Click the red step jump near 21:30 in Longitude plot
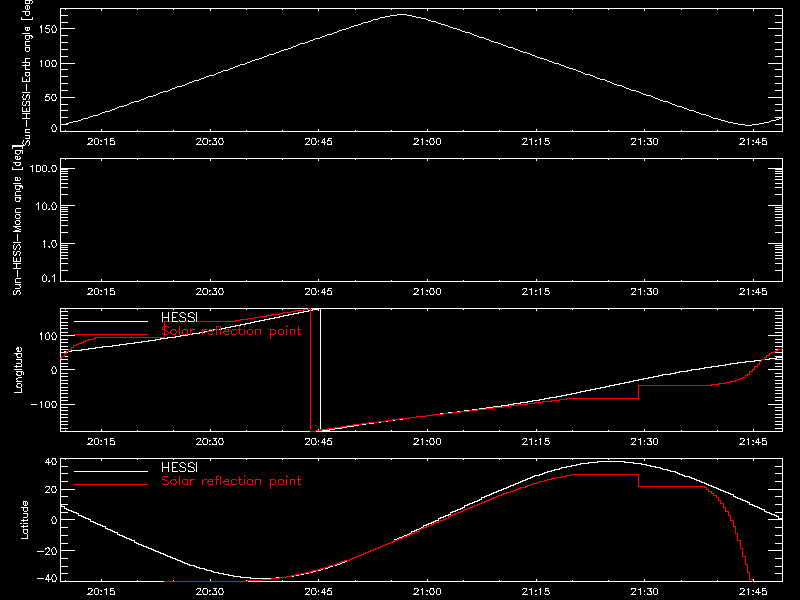Image resolution: width=800 pixels, height=600 pixels. 638,392
